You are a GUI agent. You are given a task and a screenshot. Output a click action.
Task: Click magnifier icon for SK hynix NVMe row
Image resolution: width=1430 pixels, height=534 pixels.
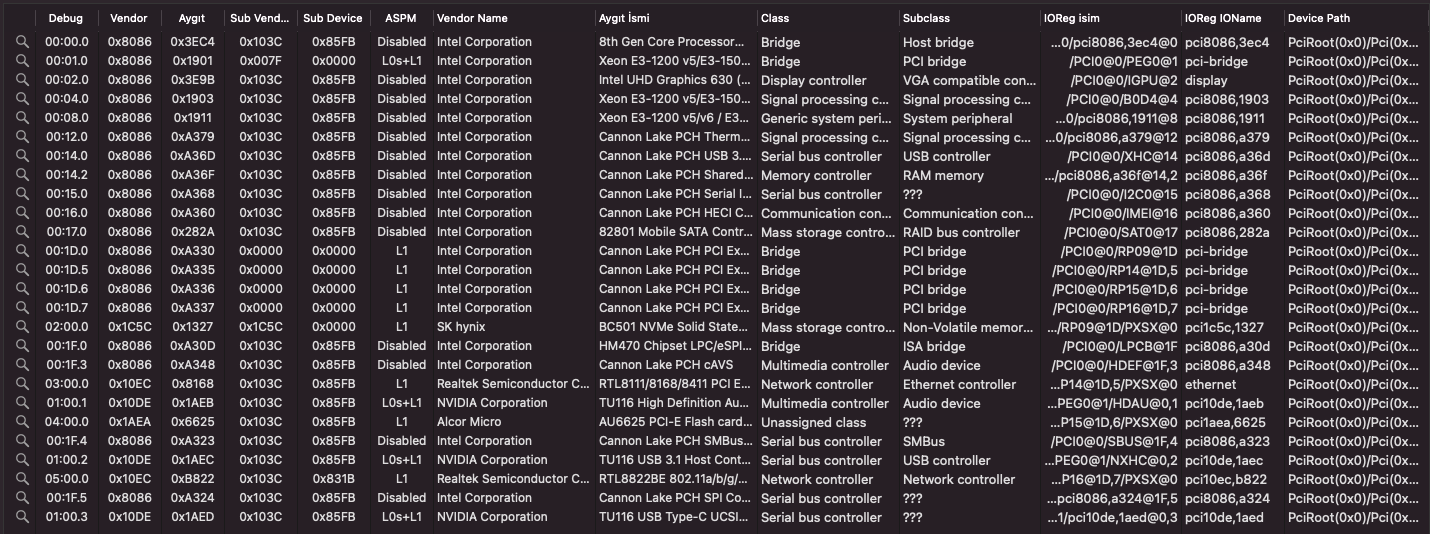(22, 327)
